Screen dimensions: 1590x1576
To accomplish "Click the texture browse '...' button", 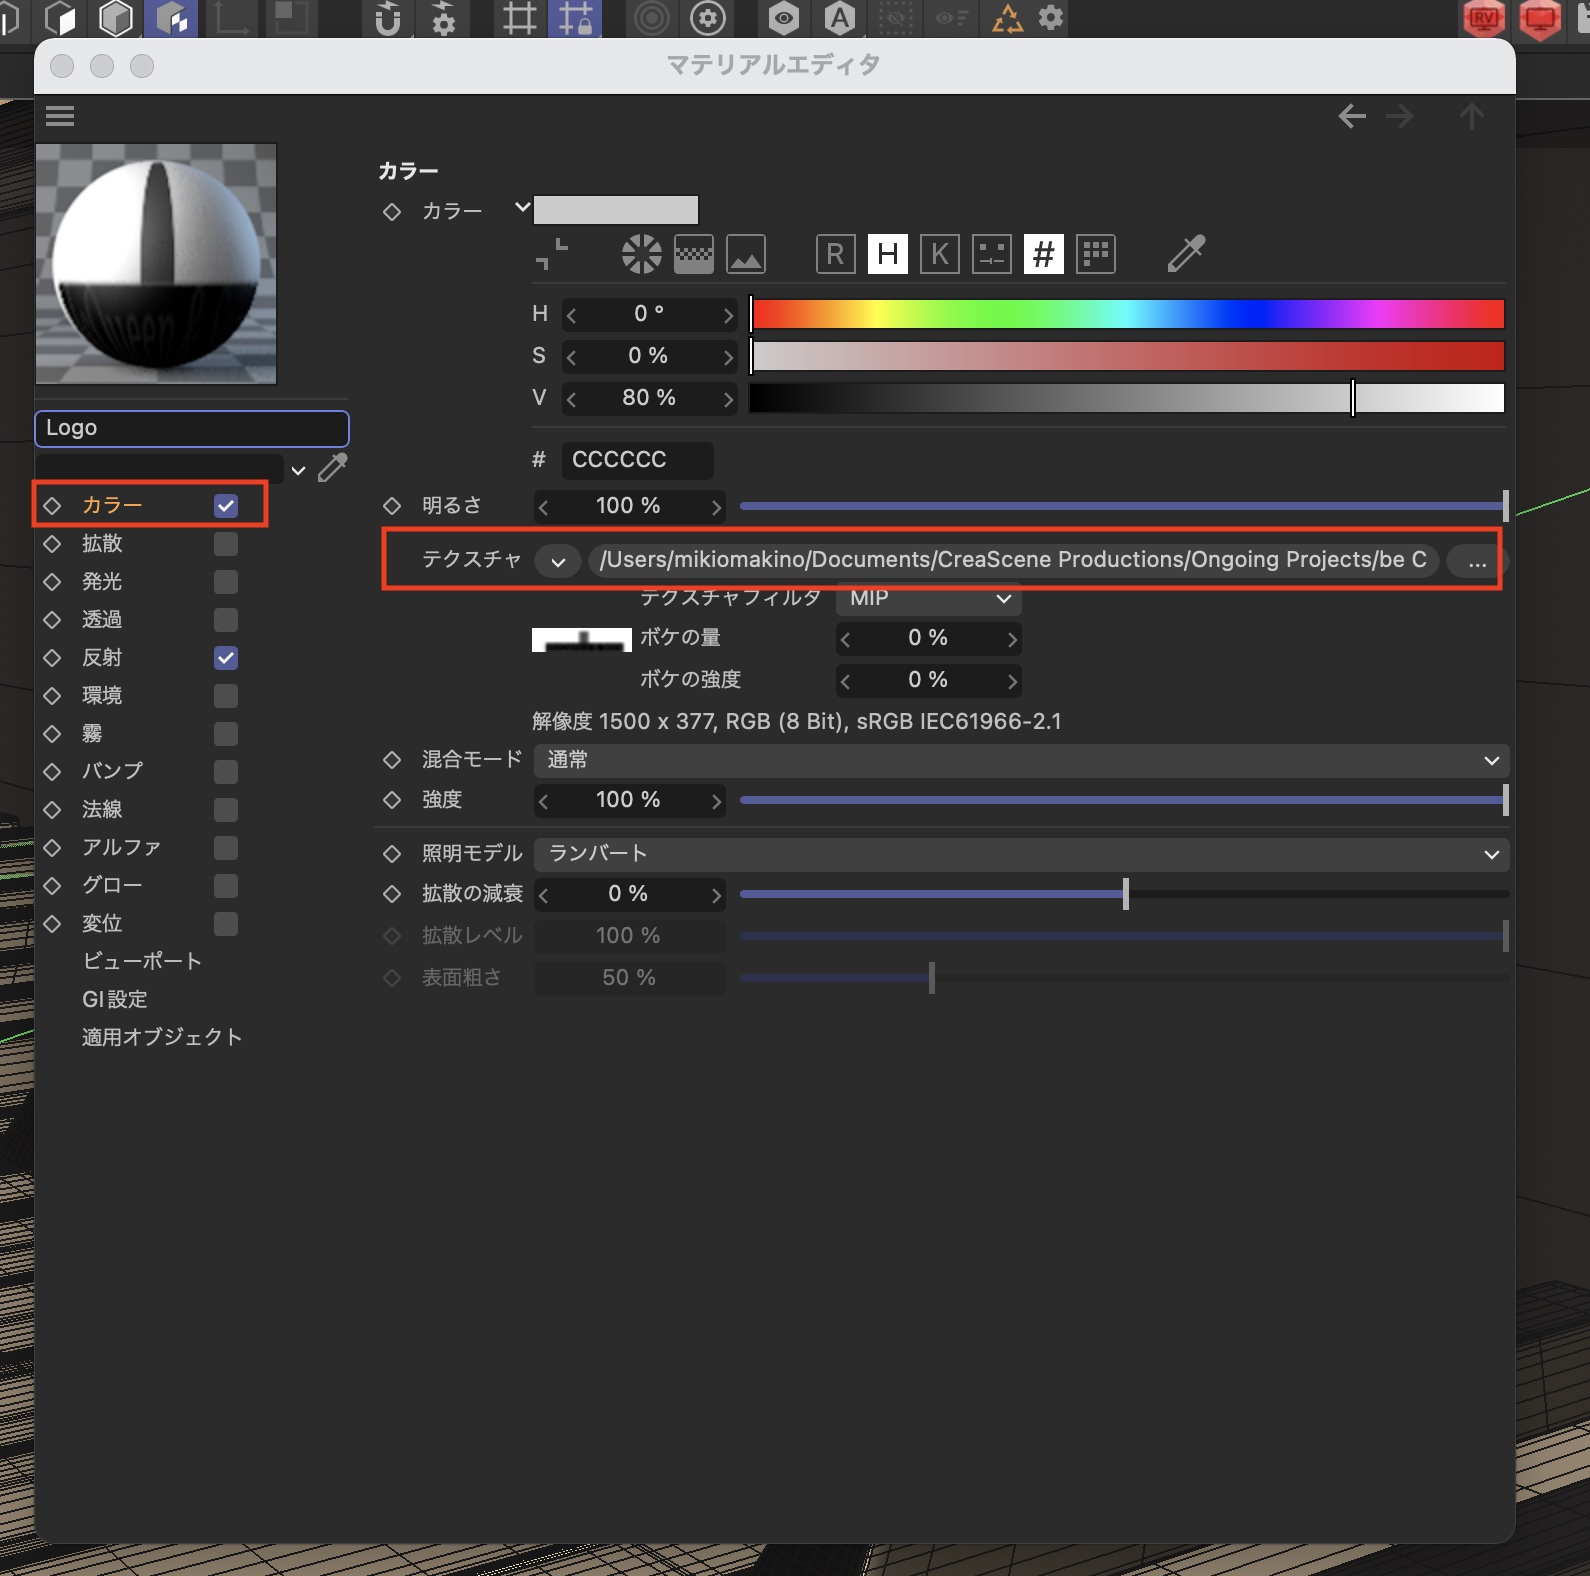I will pyautogui.click(x=1476, y=560).
